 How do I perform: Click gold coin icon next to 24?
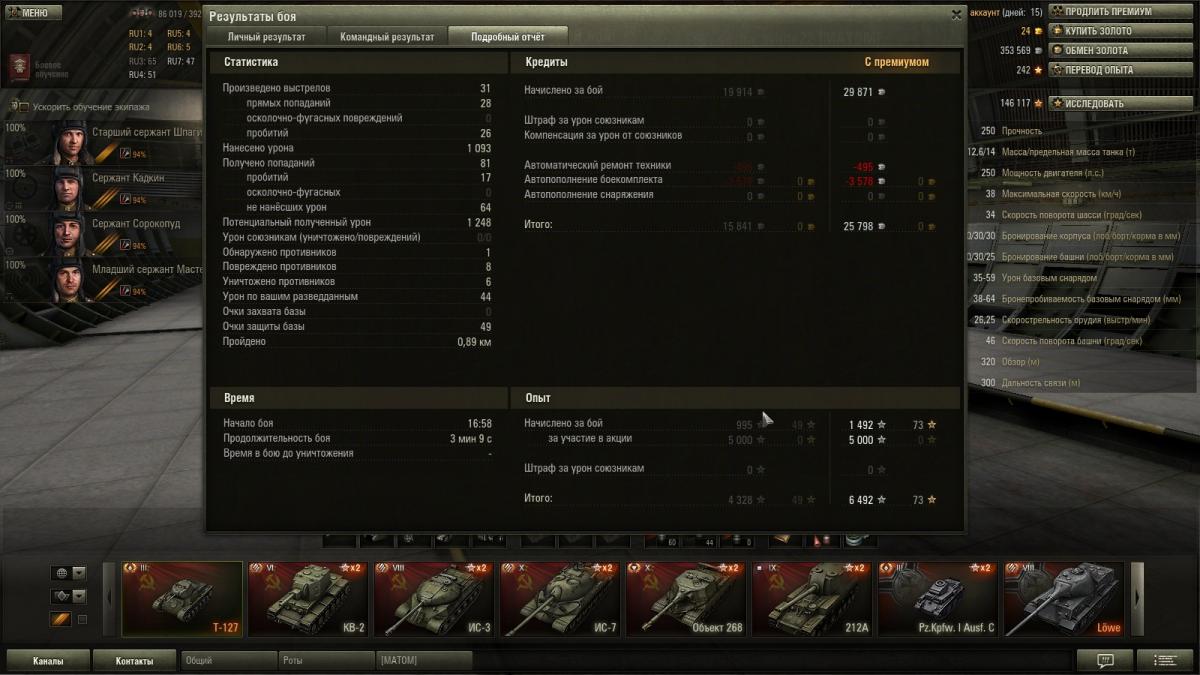[1038, 31]
